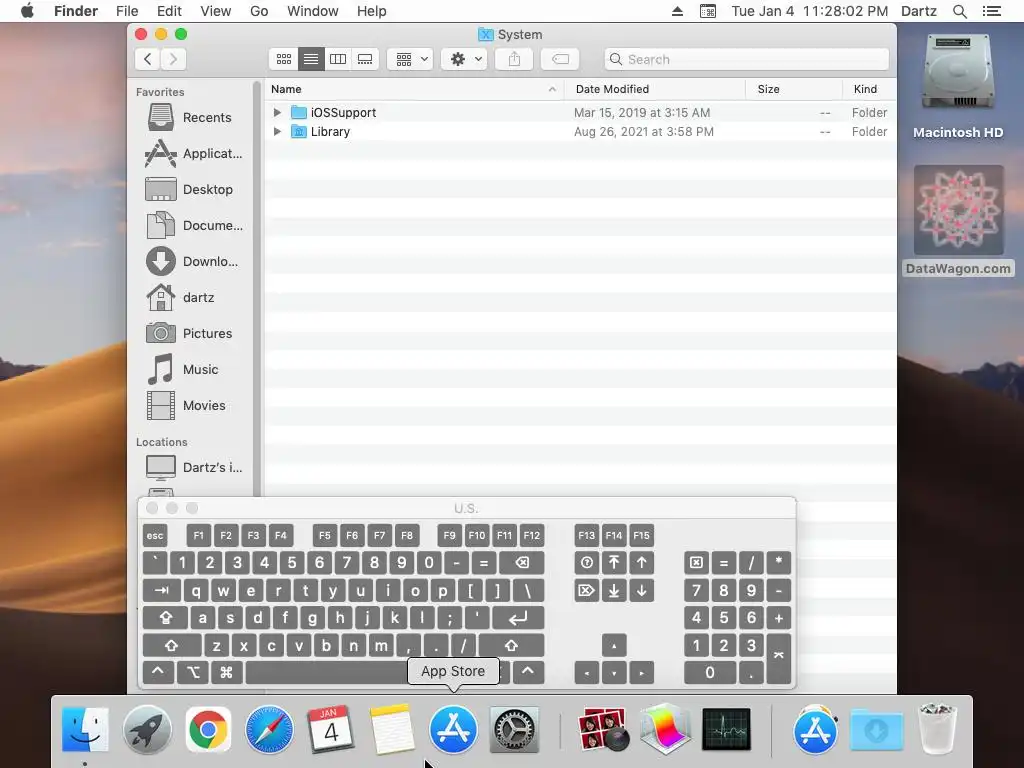Click the return key on keyboard viewer

pyautogui.click(x=518, y=618)
